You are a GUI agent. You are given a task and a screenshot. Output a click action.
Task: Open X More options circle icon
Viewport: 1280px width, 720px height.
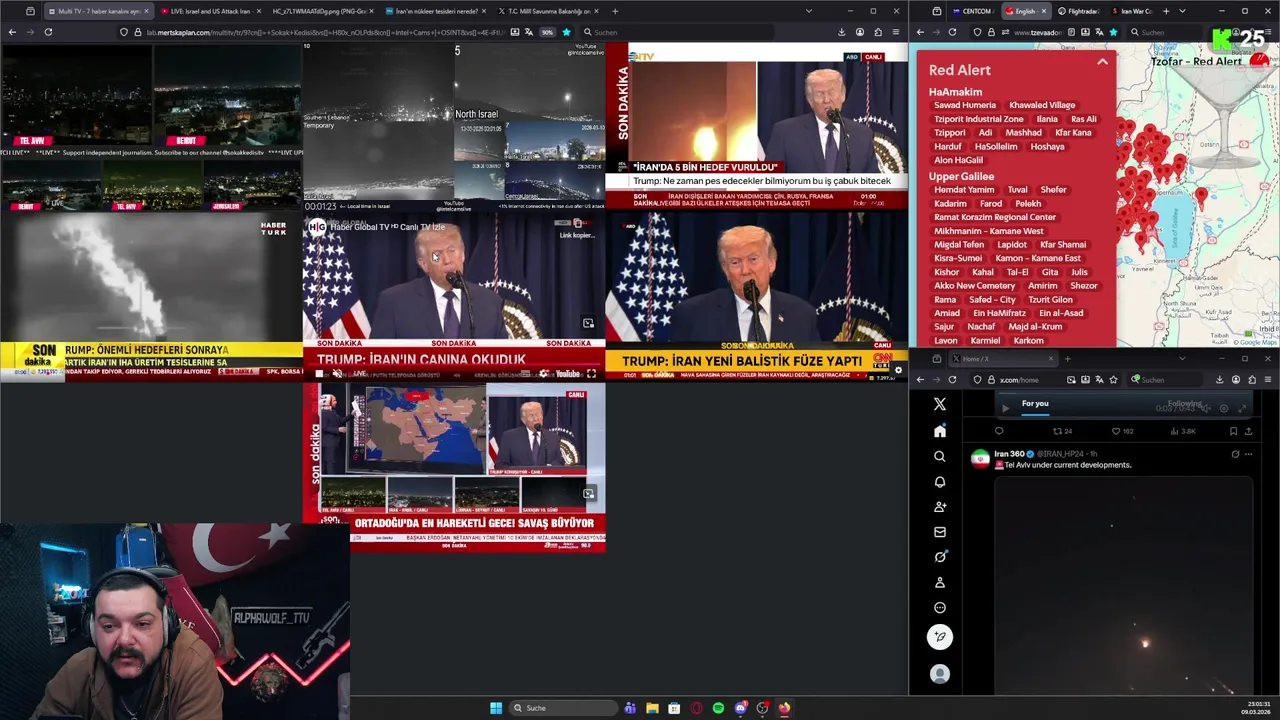[939, 607]
